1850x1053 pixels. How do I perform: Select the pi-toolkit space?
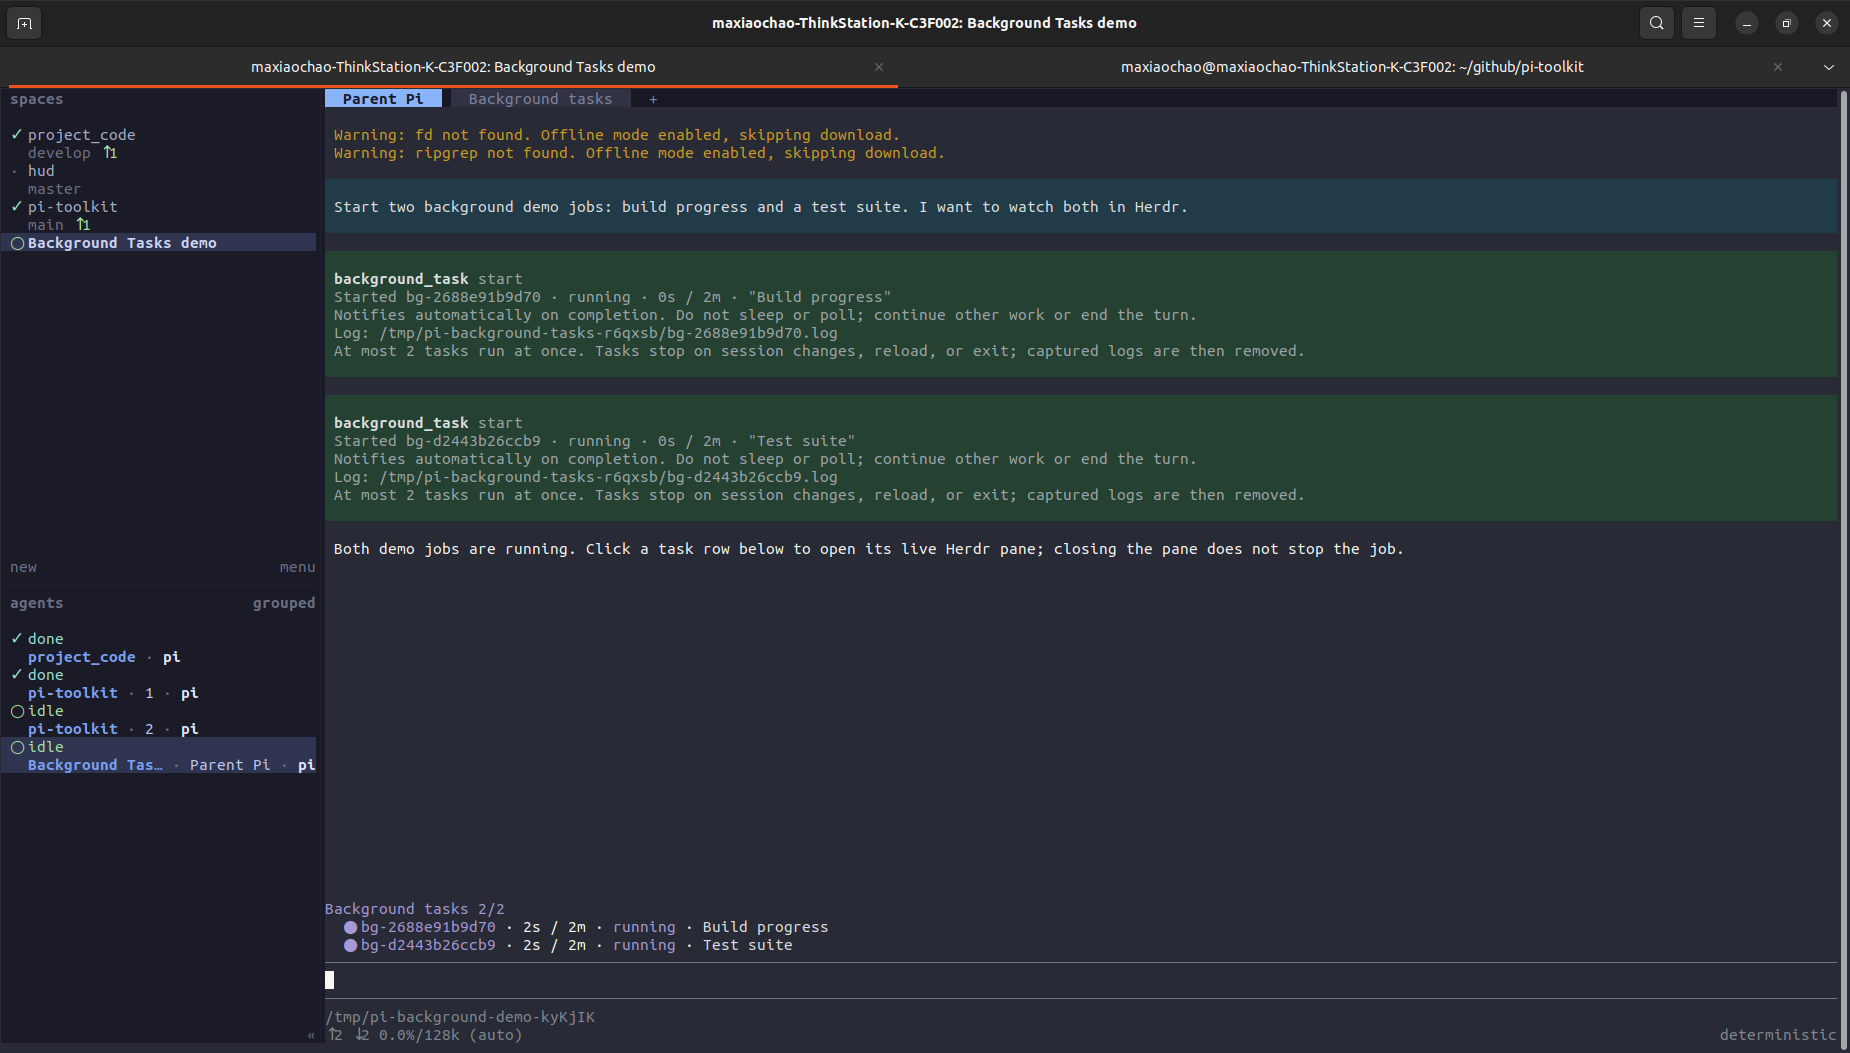pos(72,207)
